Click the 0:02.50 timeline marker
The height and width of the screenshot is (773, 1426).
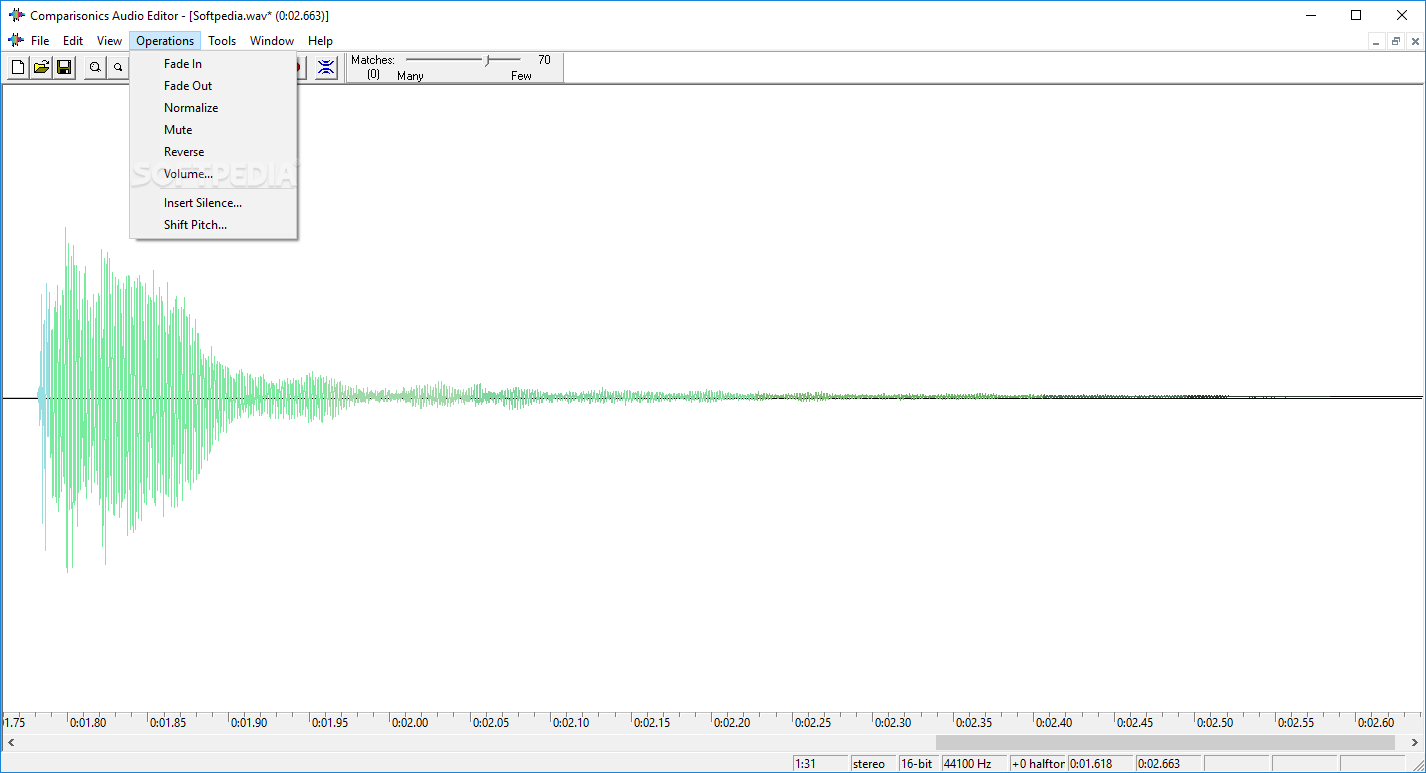(1215, 722)
